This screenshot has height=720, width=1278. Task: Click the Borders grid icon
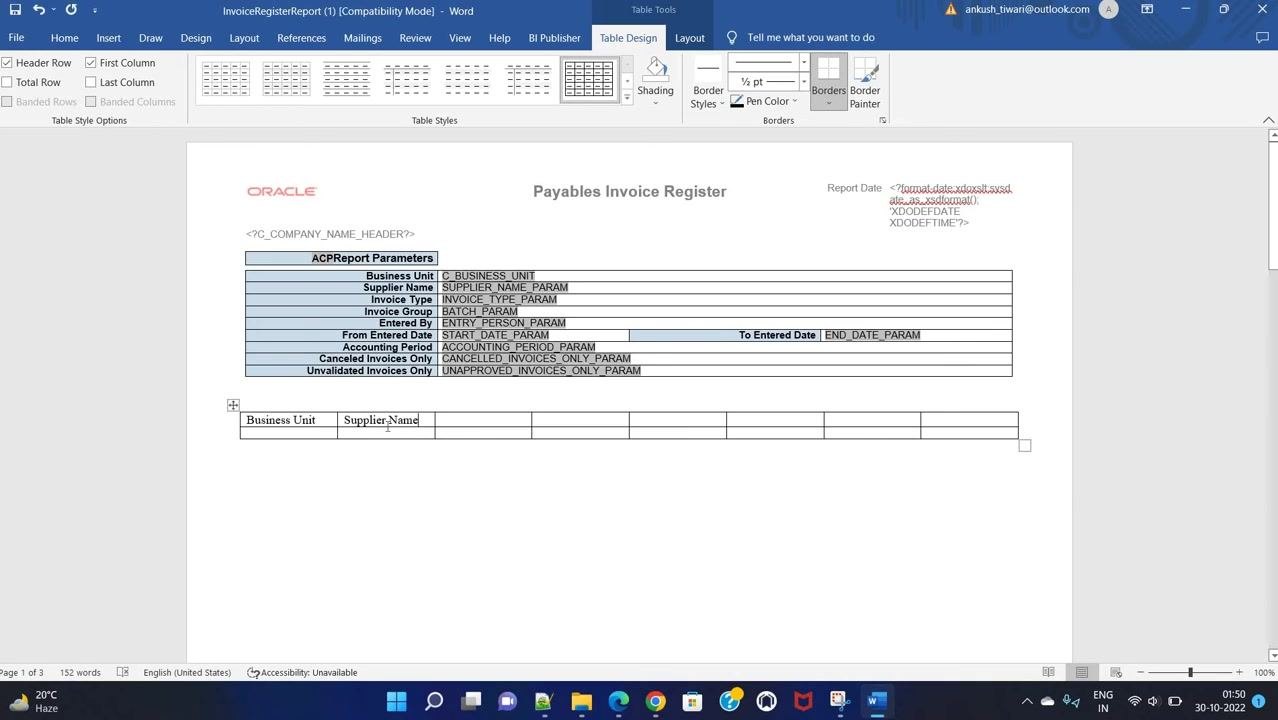[829, 69]
